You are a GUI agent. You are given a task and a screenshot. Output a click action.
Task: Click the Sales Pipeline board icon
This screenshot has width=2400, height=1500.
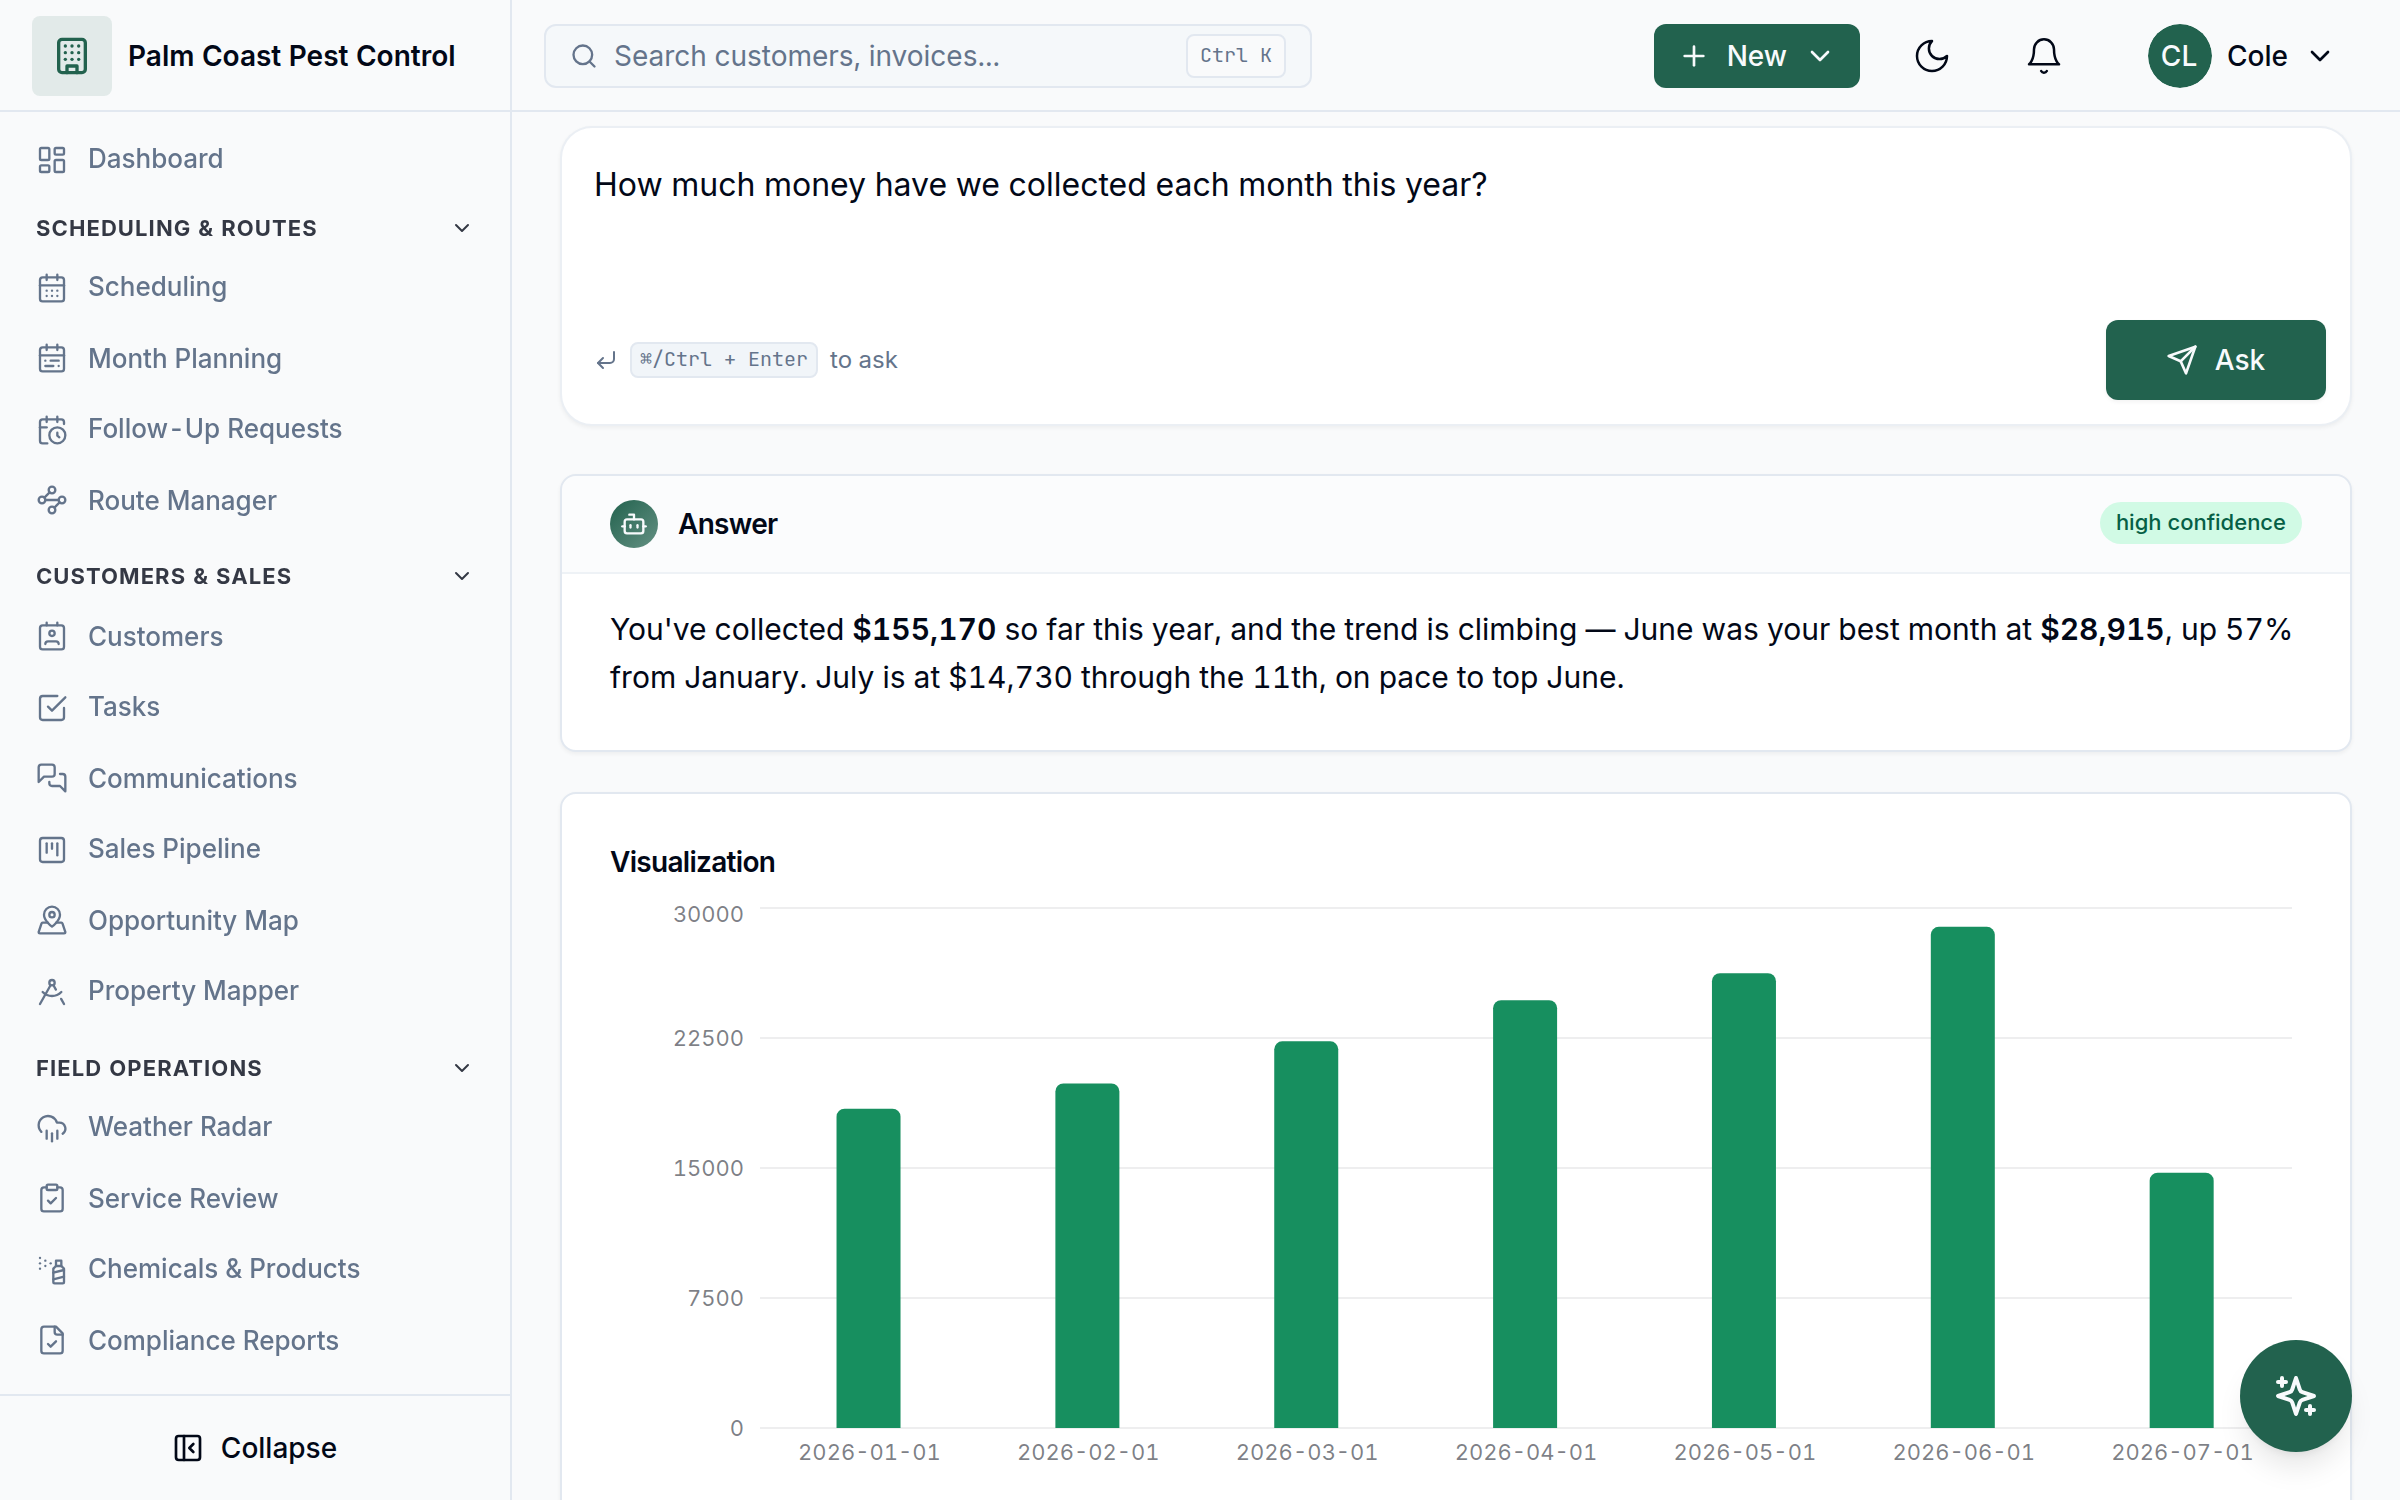point(52,849)
